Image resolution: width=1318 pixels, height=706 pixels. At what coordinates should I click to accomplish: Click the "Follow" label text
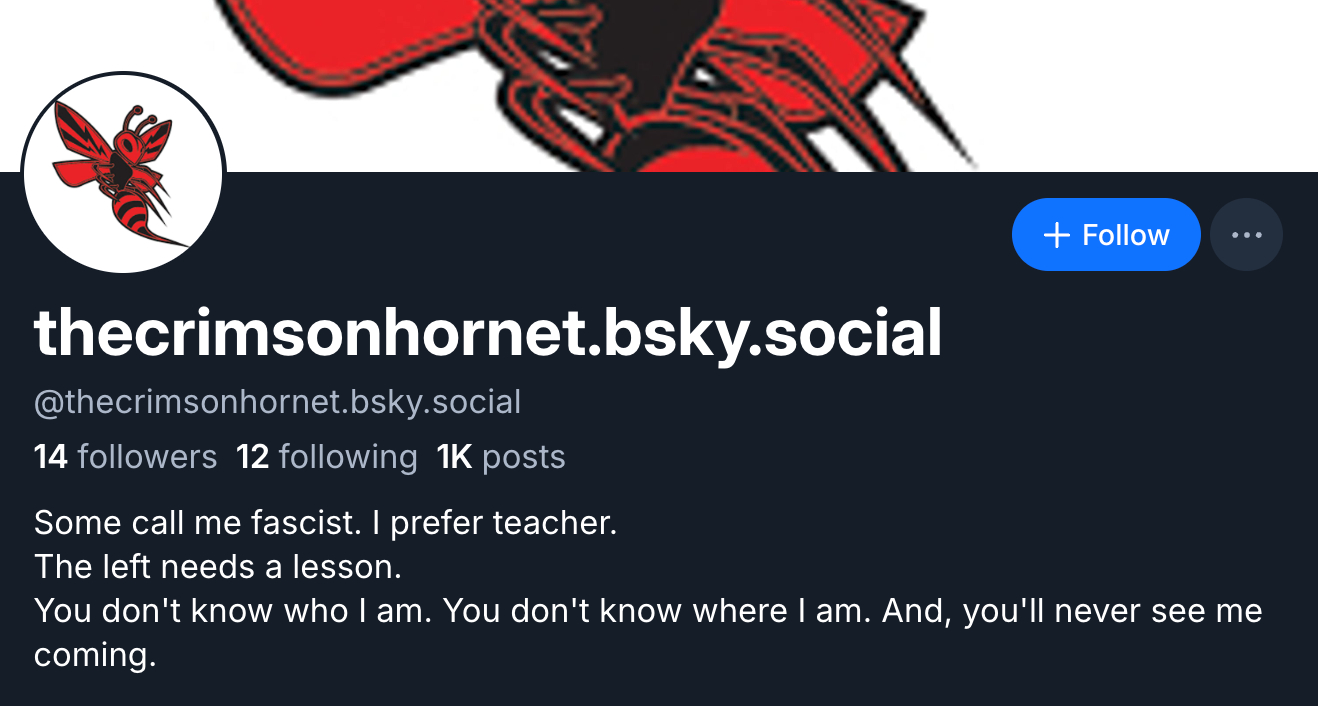(1126, 235)
